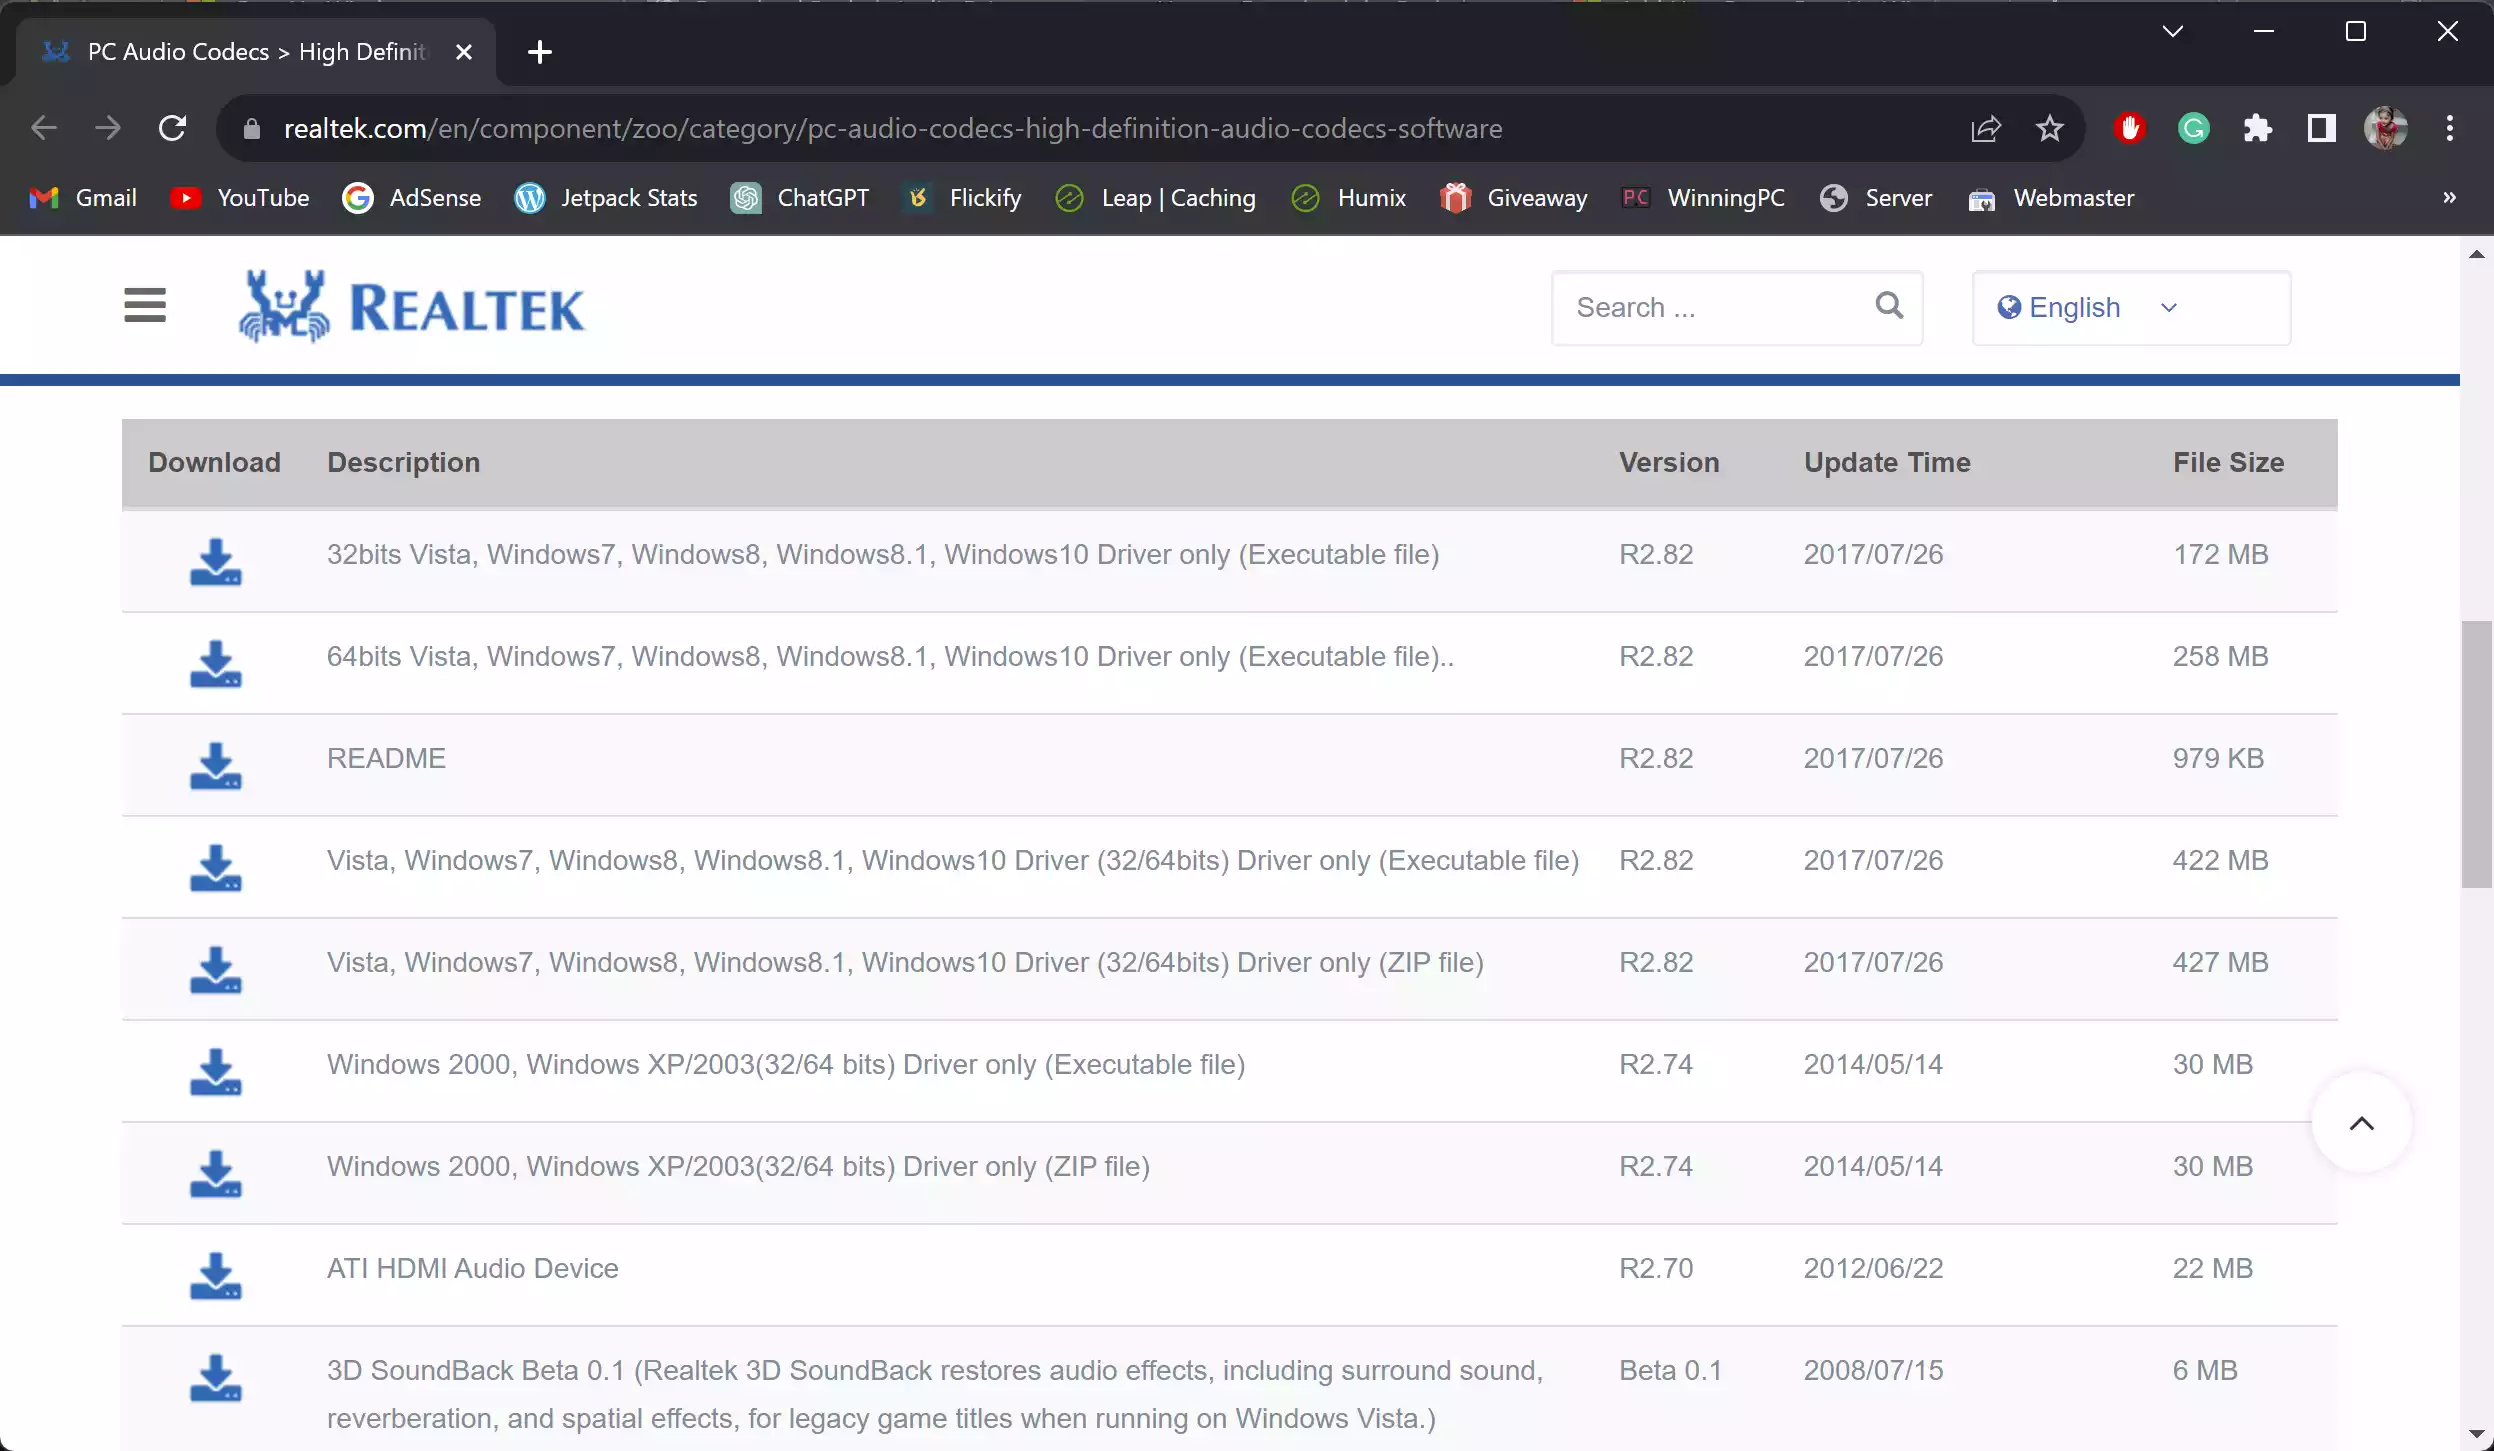Download the 32bits Windows10 executable driver
Image resolution: width=2494 pixels, height=1451 pixels.
click(216, 561)
